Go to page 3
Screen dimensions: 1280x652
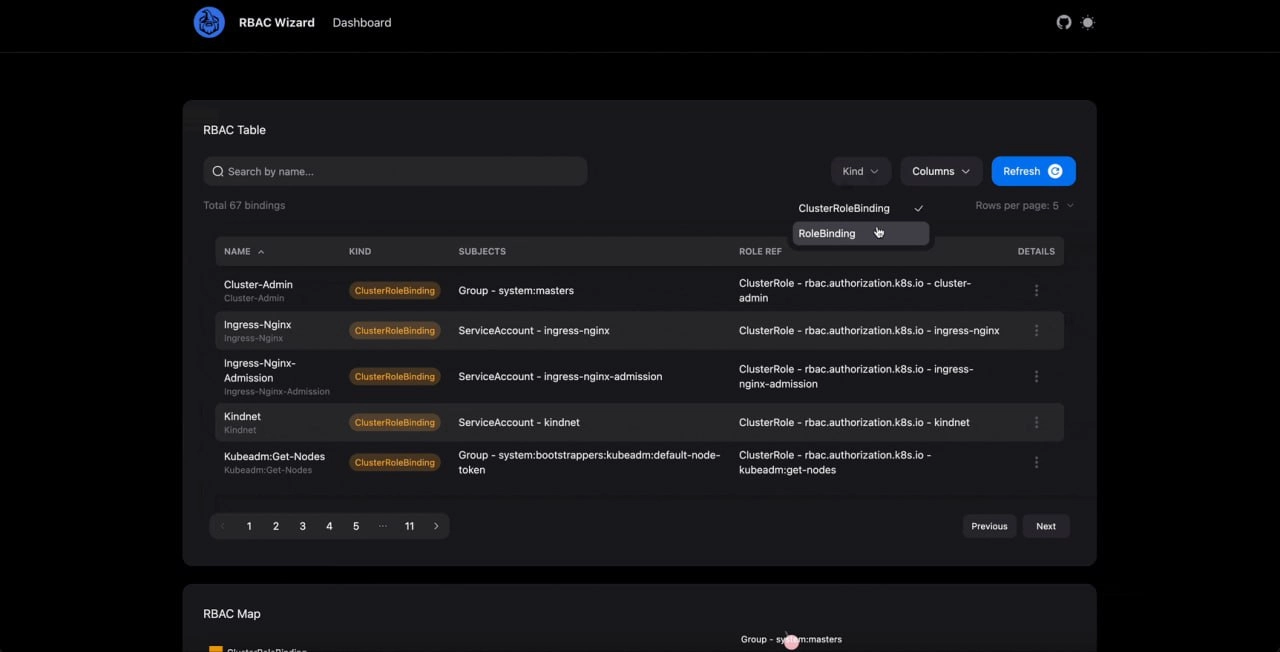tap(303, 526)
